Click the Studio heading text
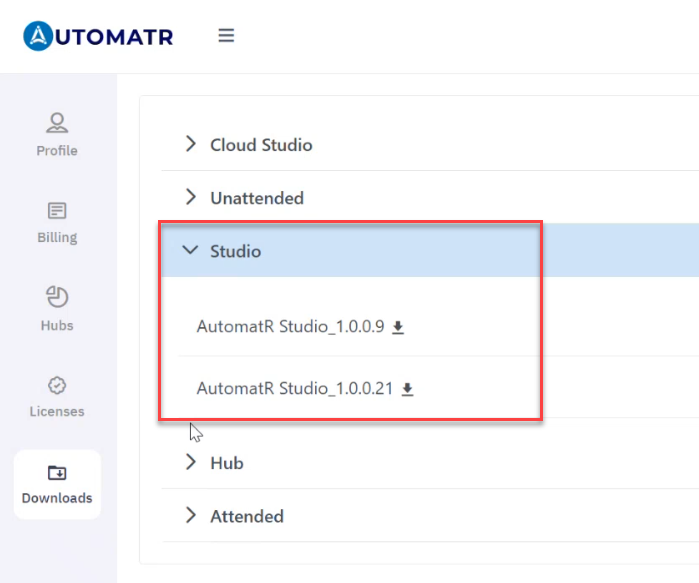This screenshot has height=583, width=699. pyautogui.click(x=235, y=251)
